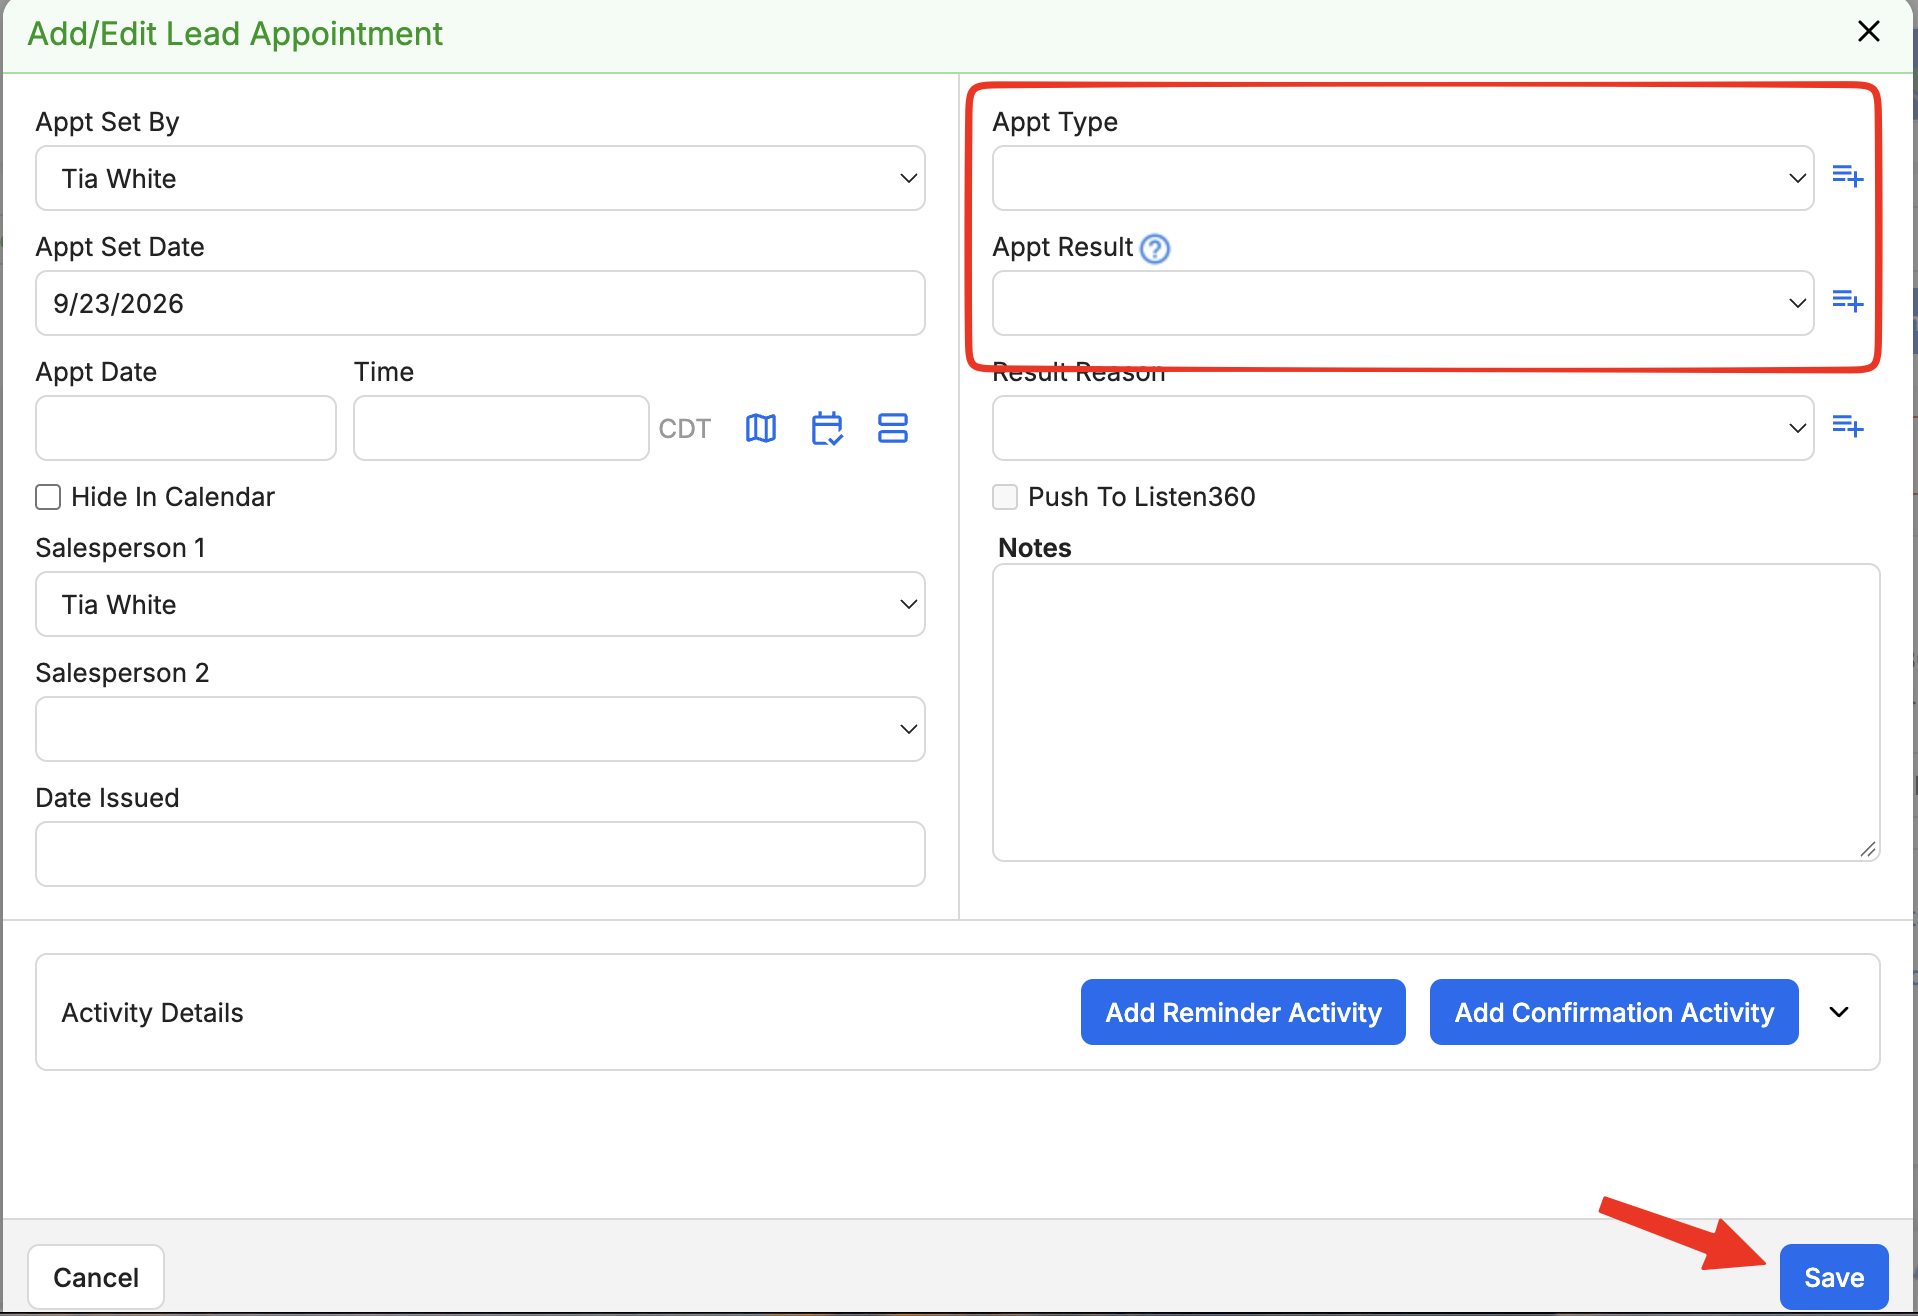Close the Add/Edit Lead Appointment dialog
This screenshot has width=1918, height=1316.
(x=1868, y=31)
